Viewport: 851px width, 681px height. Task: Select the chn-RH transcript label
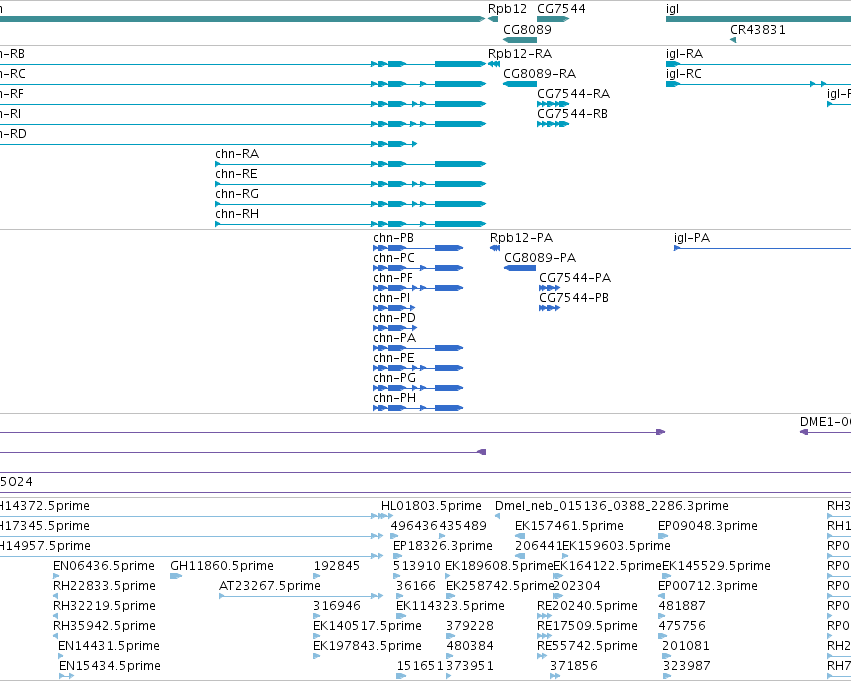pos(237,214)
